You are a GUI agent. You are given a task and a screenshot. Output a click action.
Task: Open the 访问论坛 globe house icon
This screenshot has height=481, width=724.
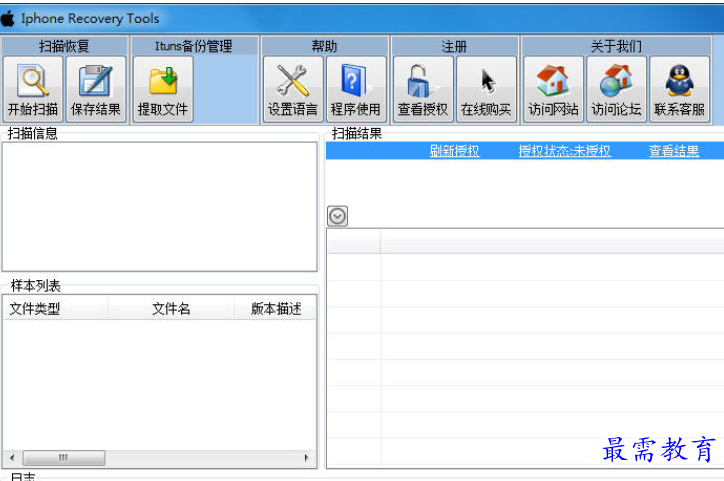[x=616, y=81]
